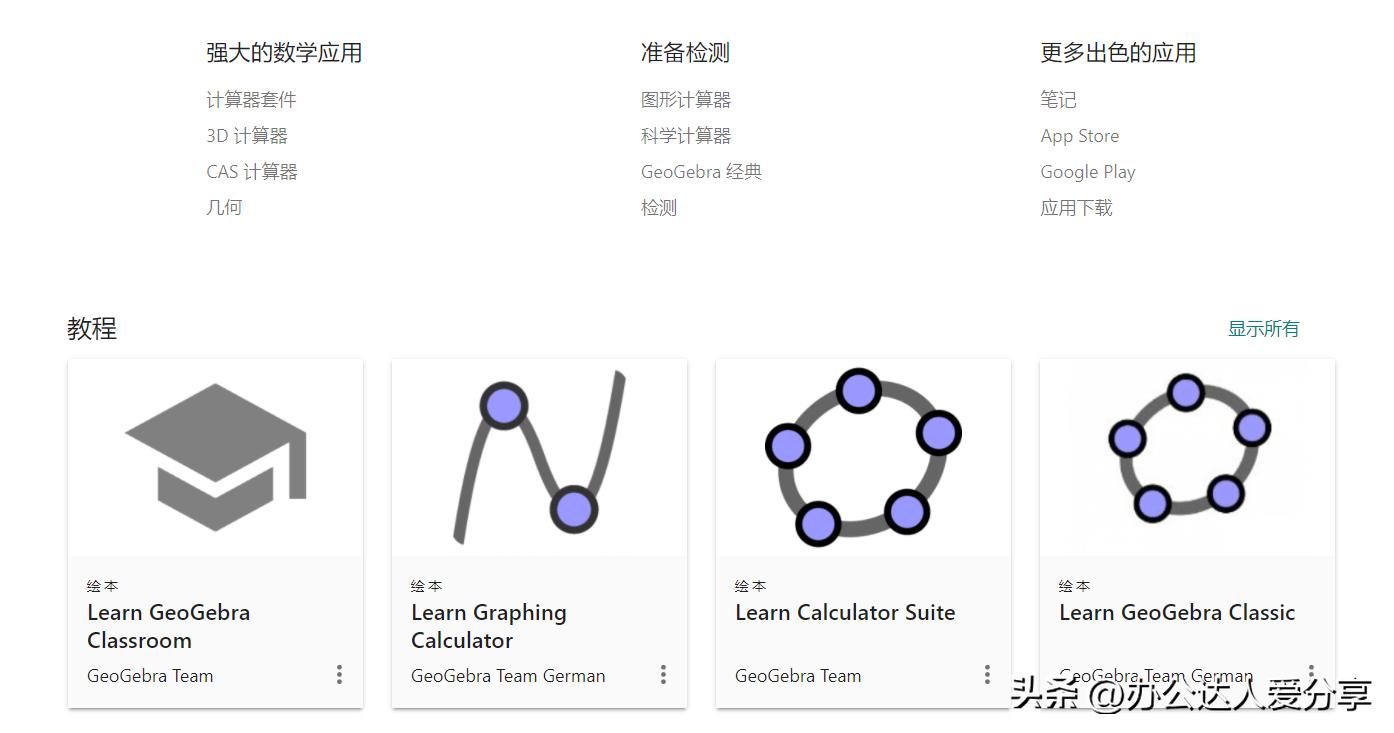Open the three-dot menu on Learn Calculator Suite
Image resolution: width=1394 pixels, height=733 pixels.
click(987, 675)
